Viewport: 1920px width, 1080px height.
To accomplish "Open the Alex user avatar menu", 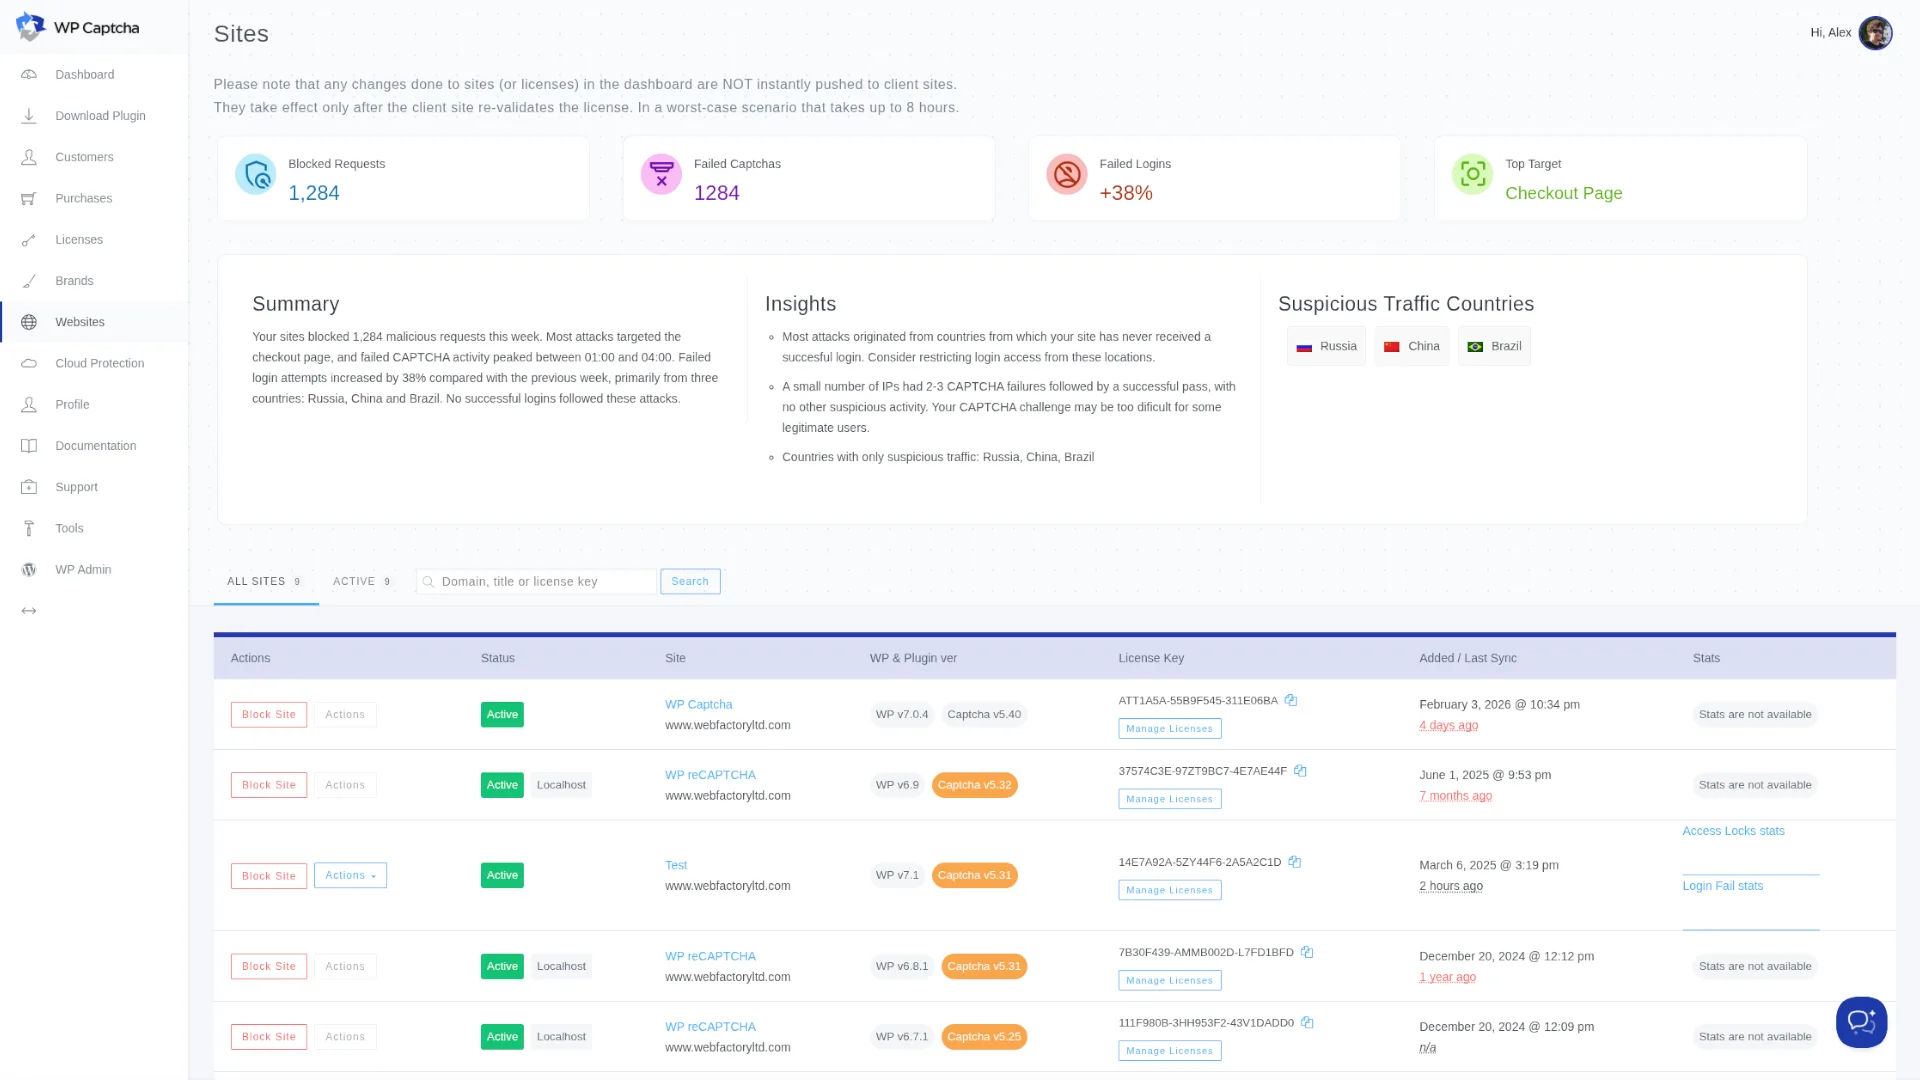I will point(1875,33).
